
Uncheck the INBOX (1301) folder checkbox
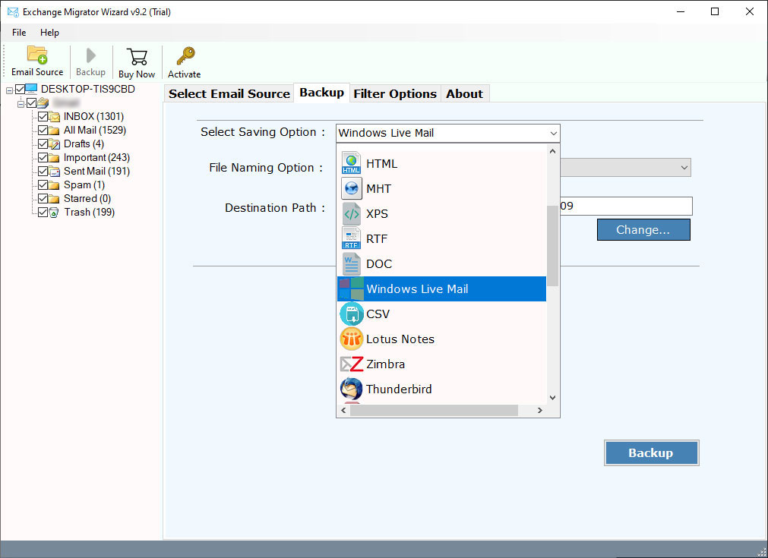tap(42, 117)
